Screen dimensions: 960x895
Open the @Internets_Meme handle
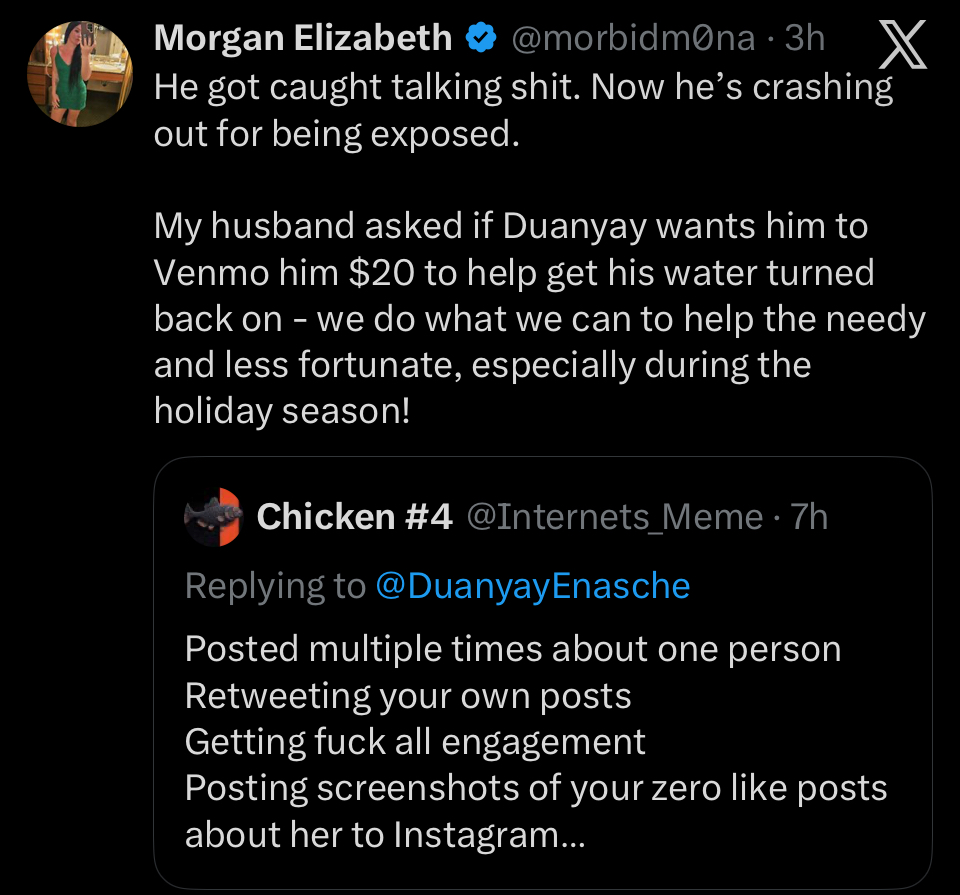[x=615, y=516]
